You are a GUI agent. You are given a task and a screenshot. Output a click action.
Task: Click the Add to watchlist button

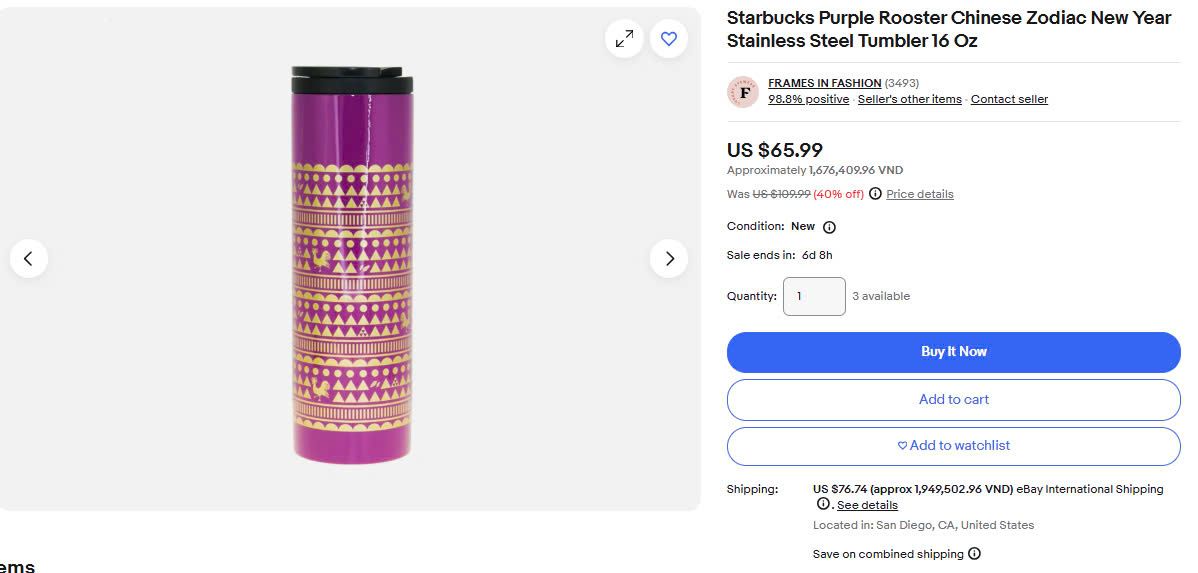953,446
